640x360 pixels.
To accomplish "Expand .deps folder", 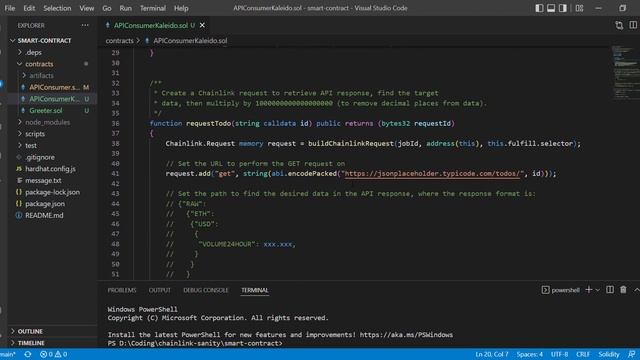I will pyautogui.click(x=33, y=52).
